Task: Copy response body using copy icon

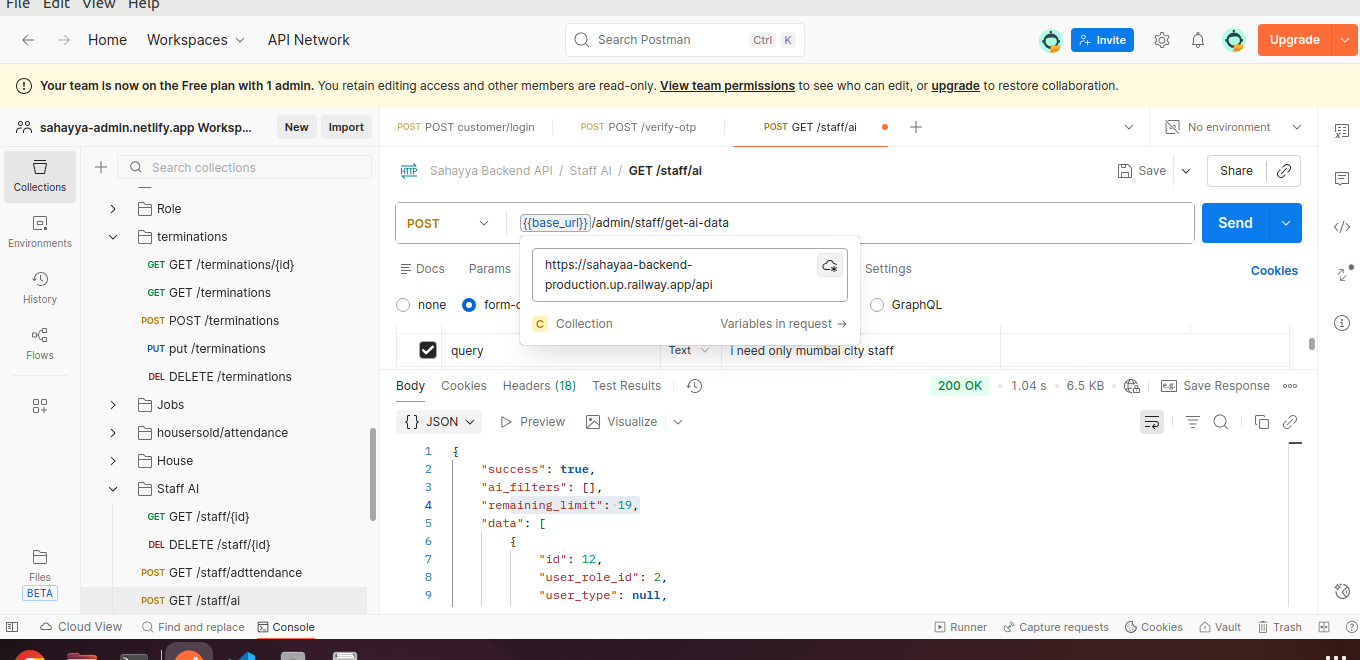Action: [x=1261, y=422]
